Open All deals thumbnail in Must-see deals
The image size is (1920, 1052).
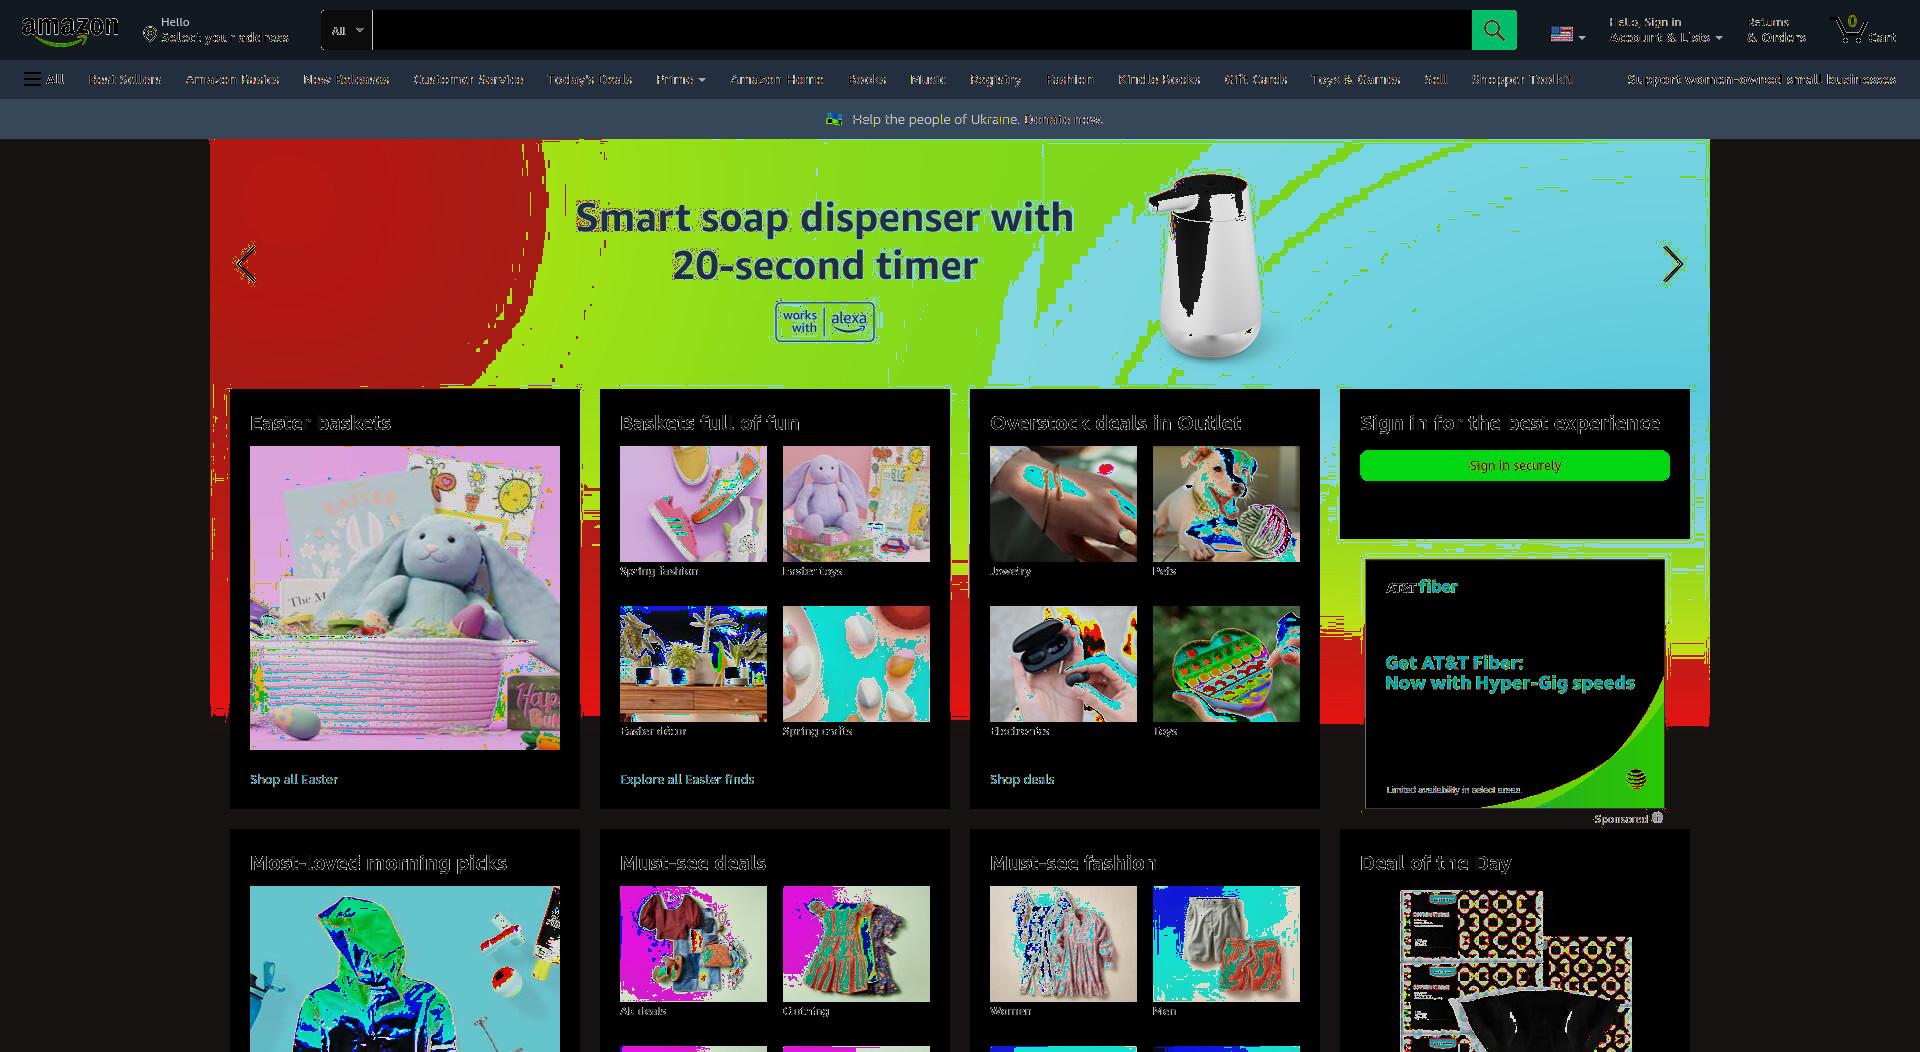[x=693, y=944]
